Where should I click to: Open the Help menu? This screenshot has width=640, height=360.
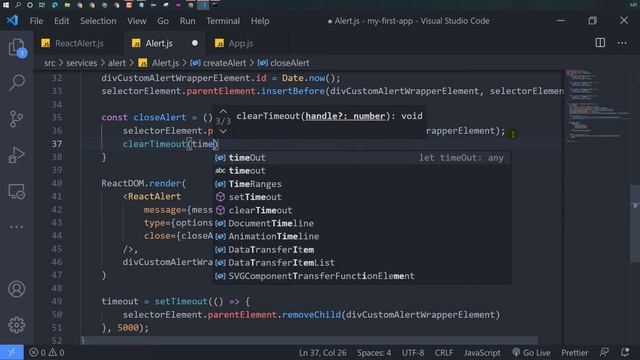pyautogui.click(x=260, y=21)
